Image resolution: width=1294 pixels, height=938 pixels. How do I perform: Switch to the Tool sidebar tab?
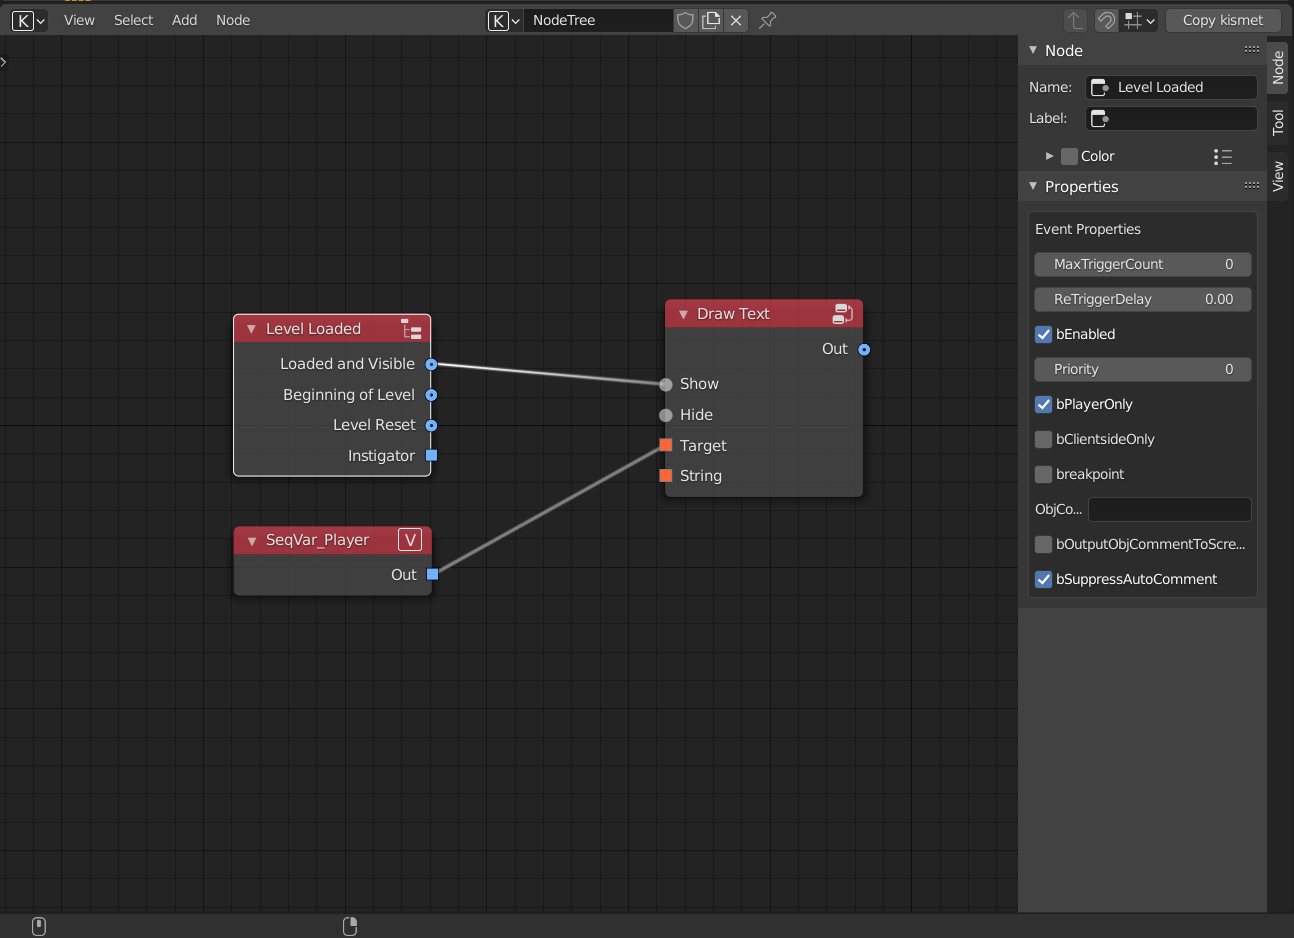(x=1278, y=122)
